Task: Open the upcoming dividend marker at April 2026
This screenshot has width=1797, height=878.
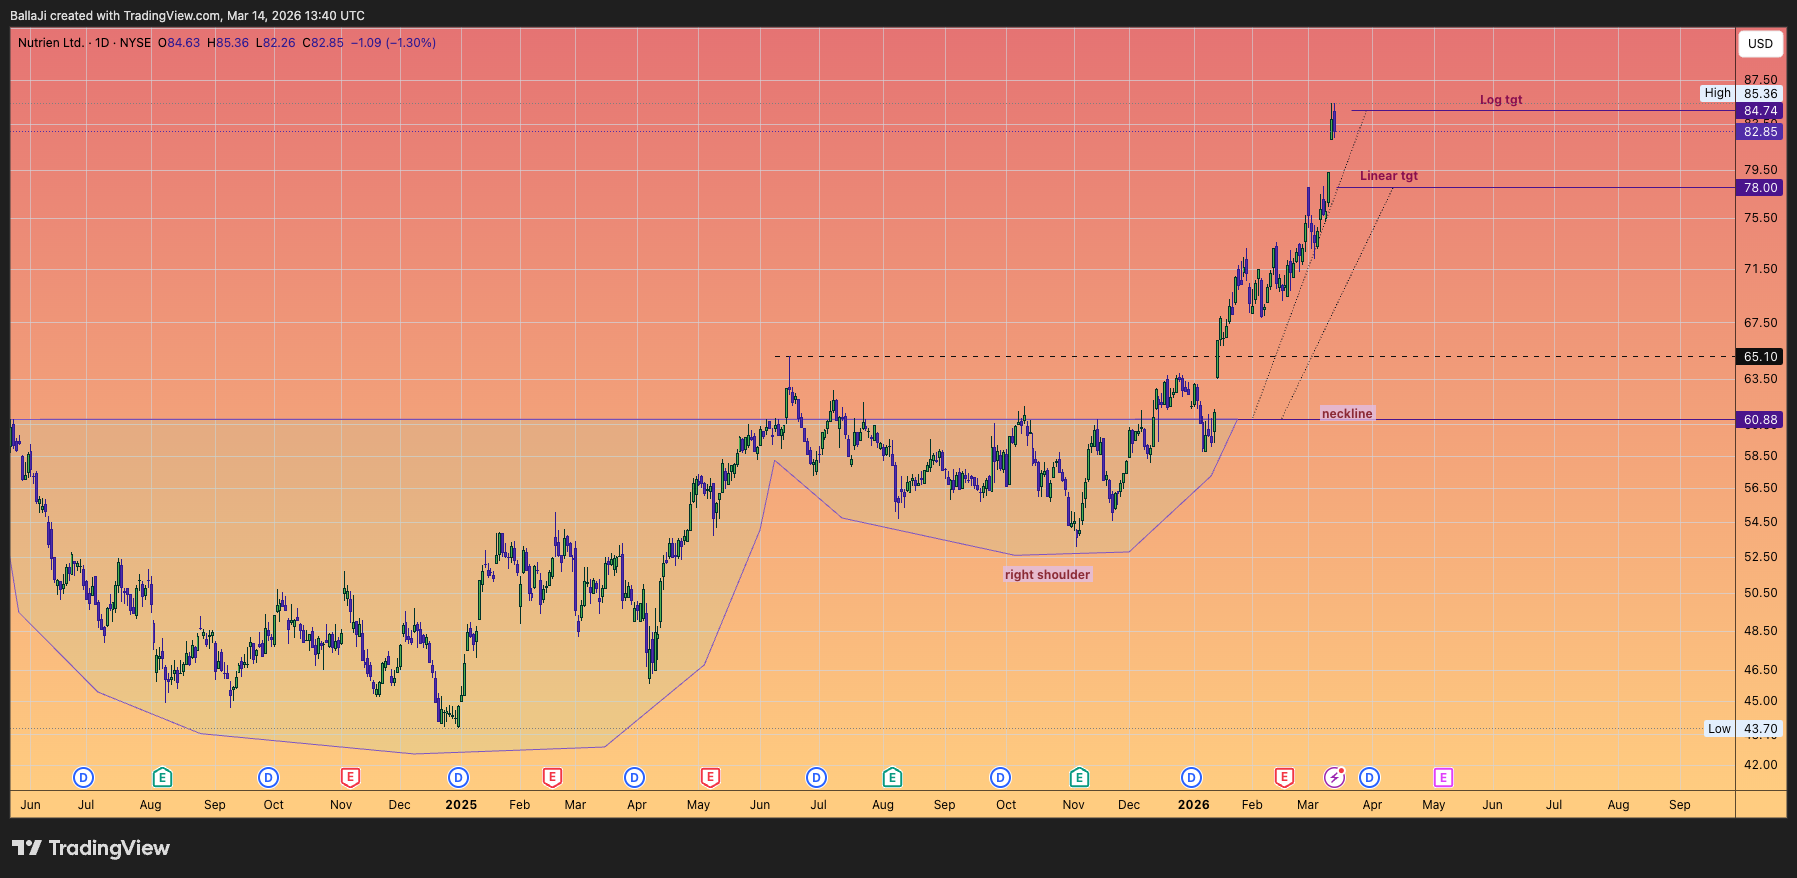Action: click(x=1369, y=777)
